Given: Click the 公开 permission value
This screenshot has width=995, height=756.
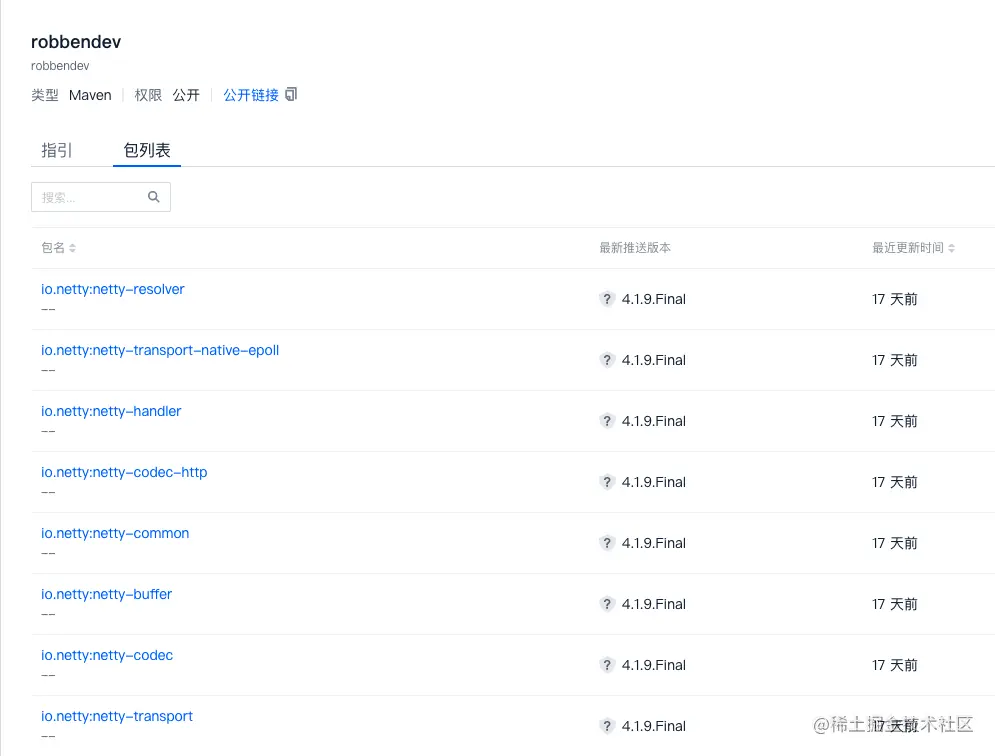Looking at the screenshot, I should coord(186,95).
